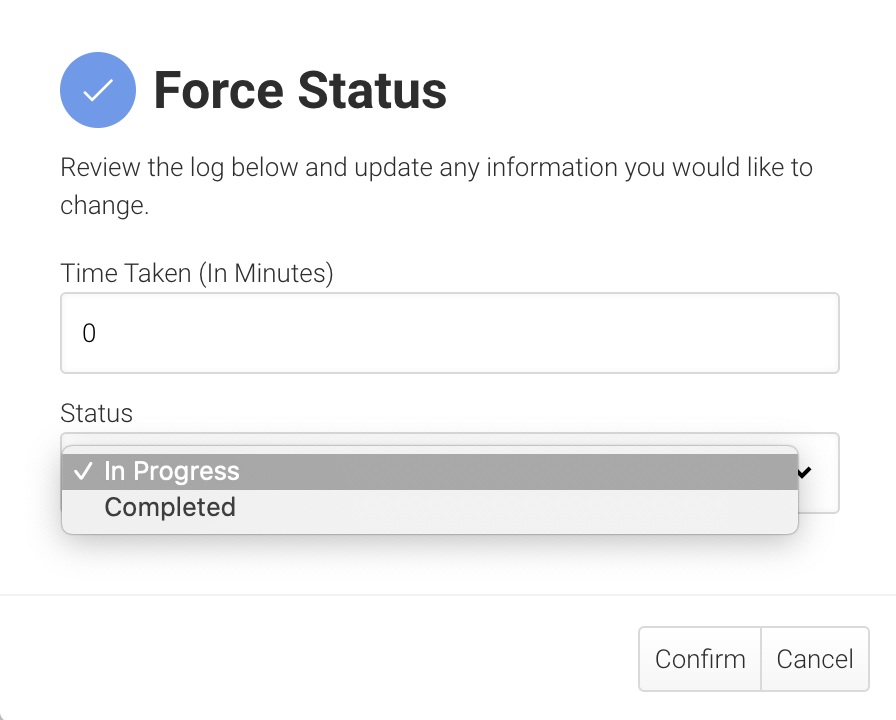This screenshot has width=896, height=720.
Task: Focus the Time Taken input field
Action: (x=450, y=333)
